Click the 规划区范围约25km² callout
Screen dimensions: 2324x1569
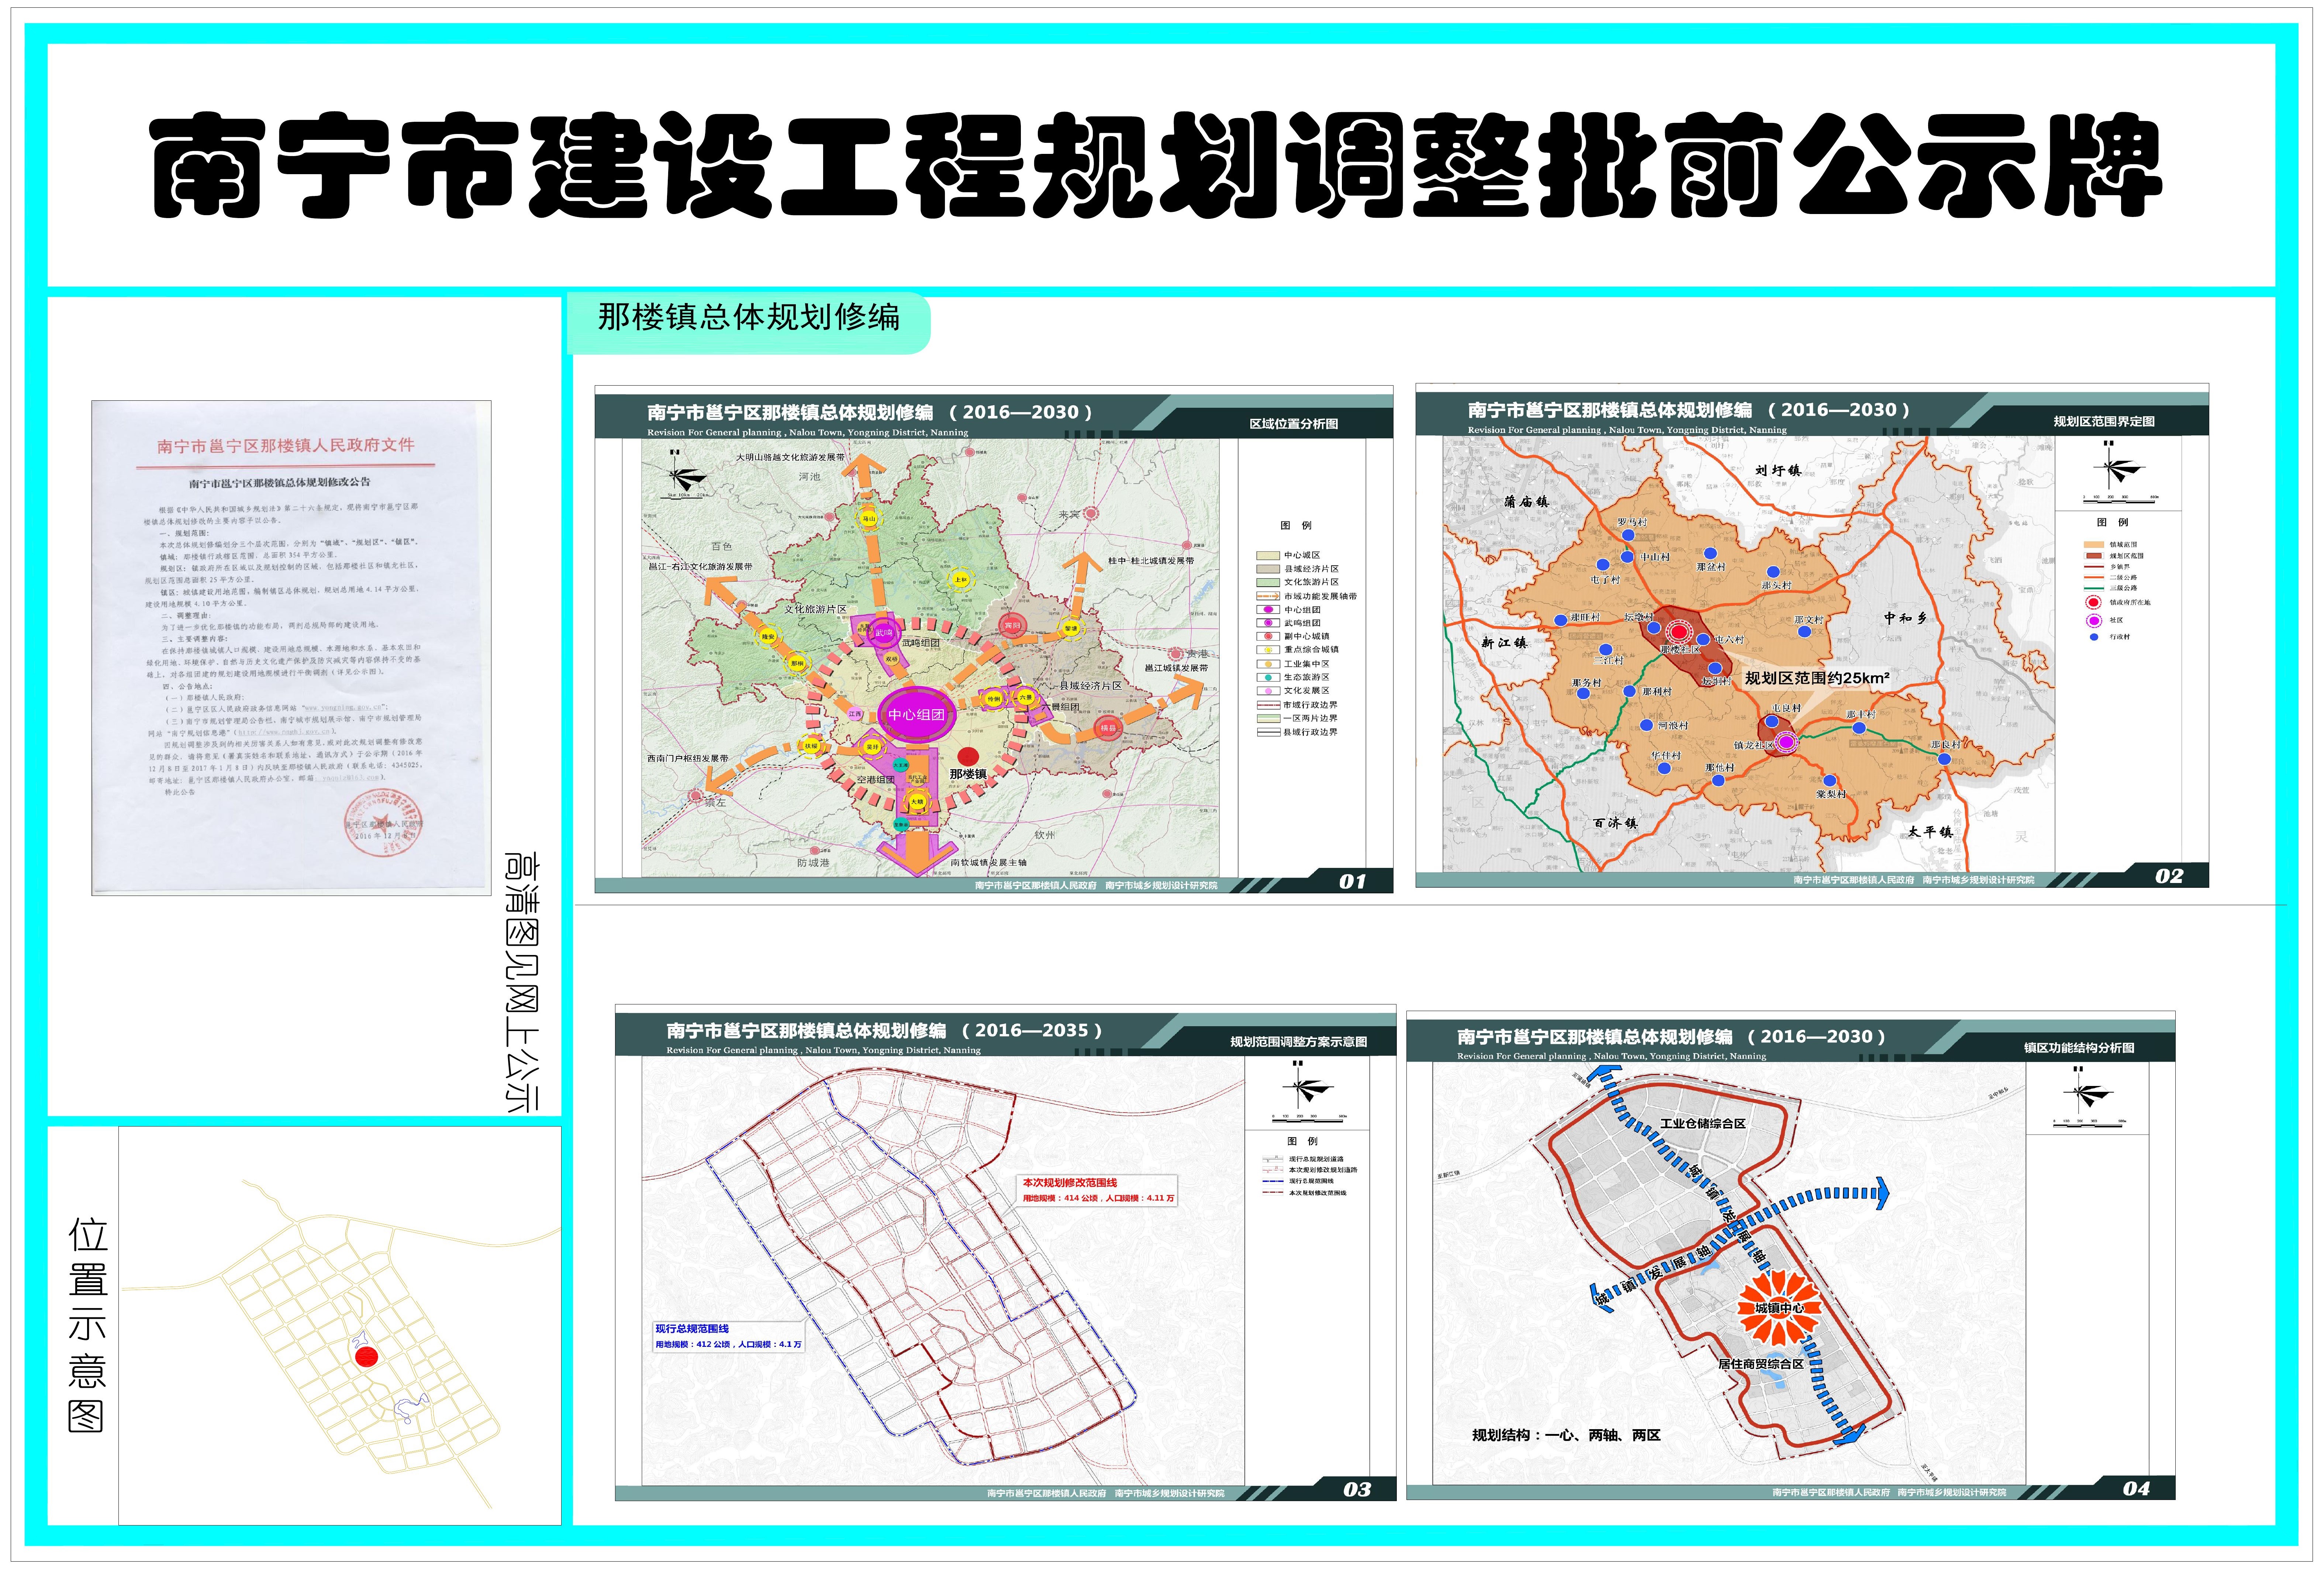tap(1817, 678)
